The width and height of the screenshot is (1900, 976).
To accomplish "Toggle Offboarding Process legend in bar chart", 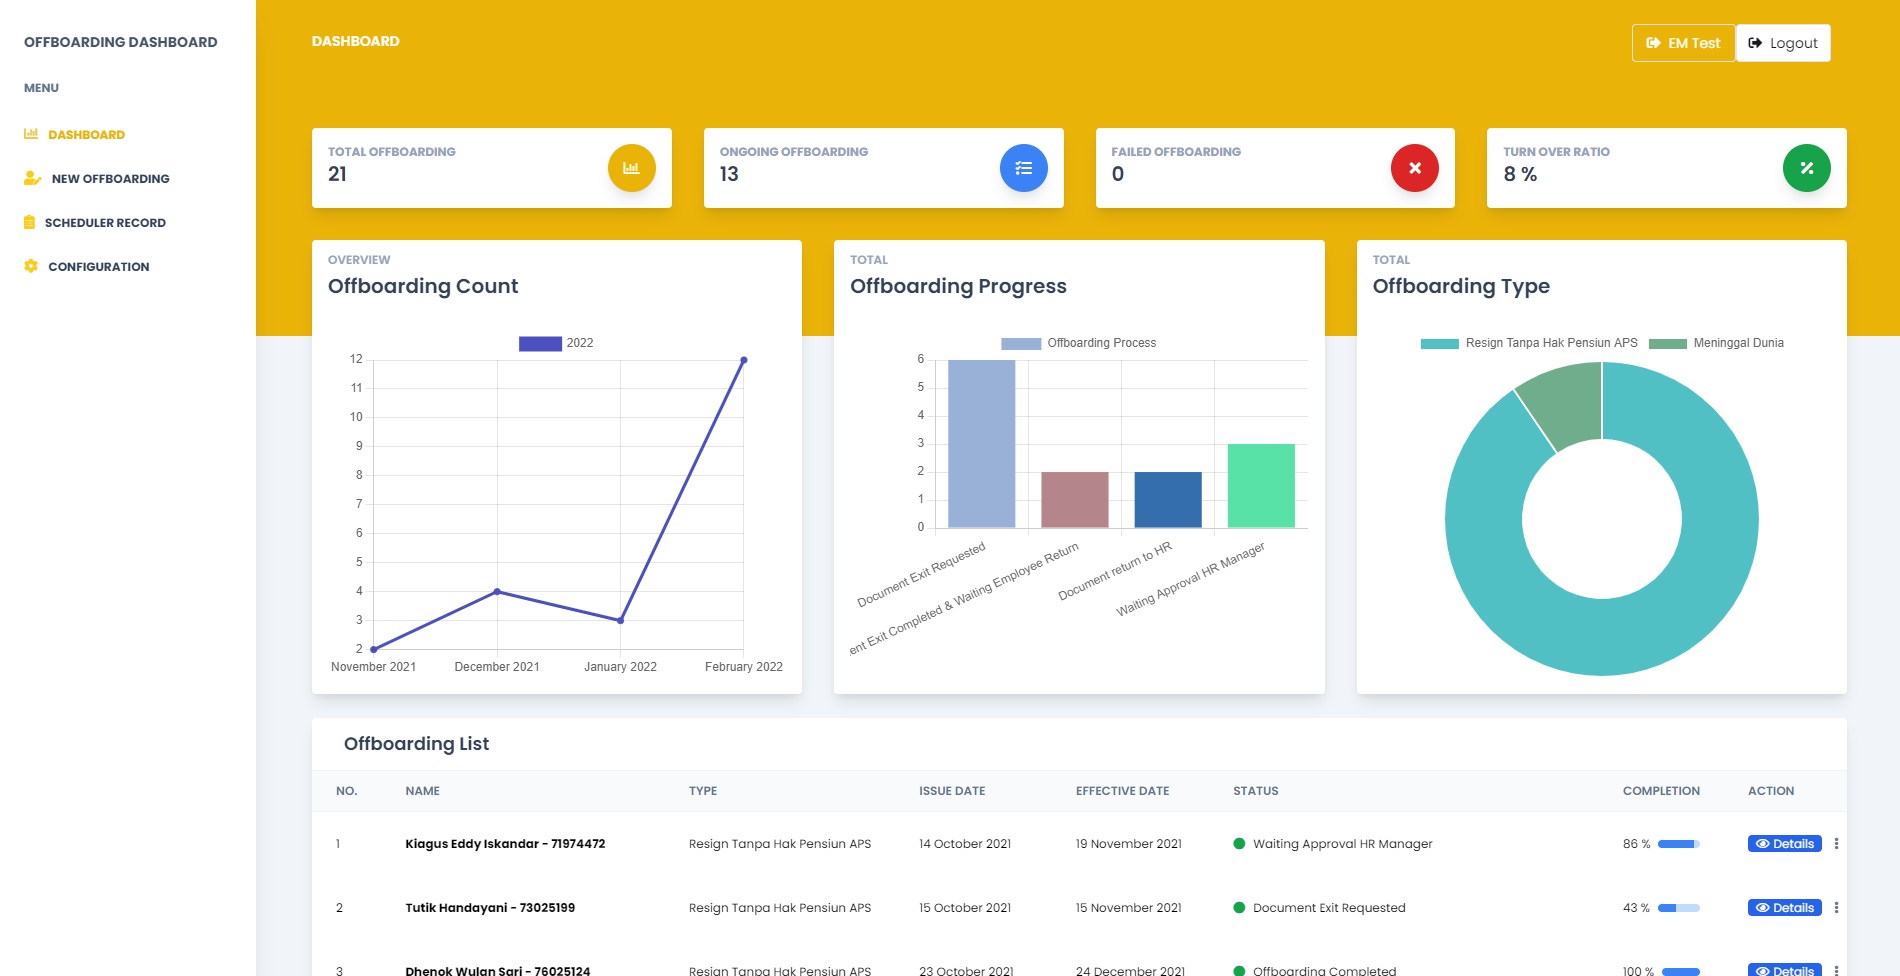I will (x=1078, y=343).
